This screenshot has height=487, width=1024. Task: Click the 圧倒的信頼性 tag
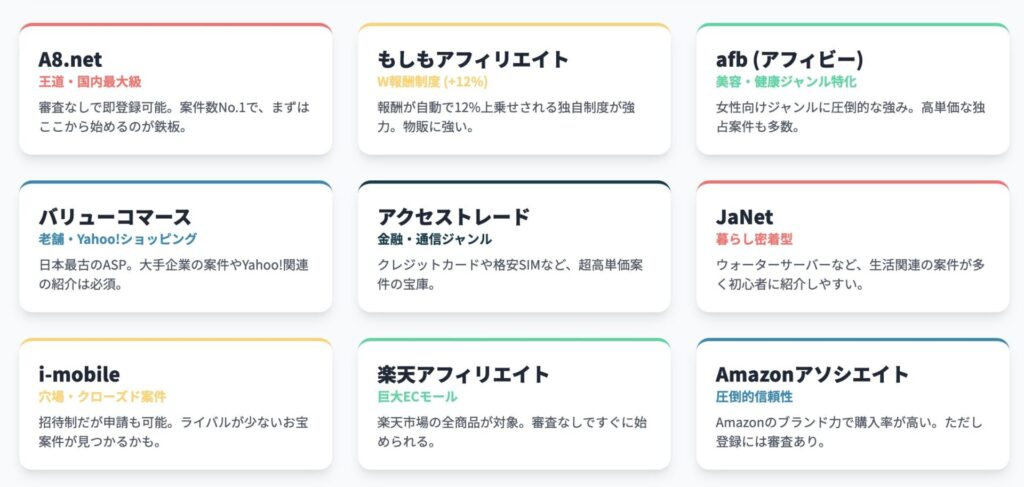pos(754,396)
